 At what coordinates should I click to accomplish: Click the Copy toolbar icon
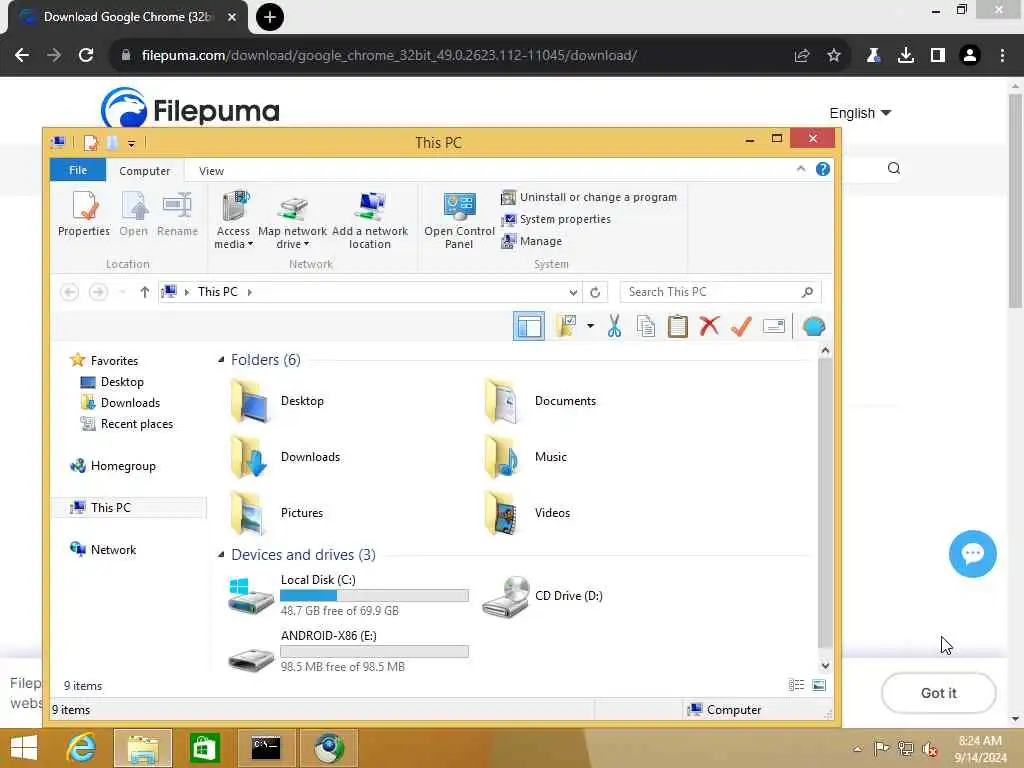[646, 326]
